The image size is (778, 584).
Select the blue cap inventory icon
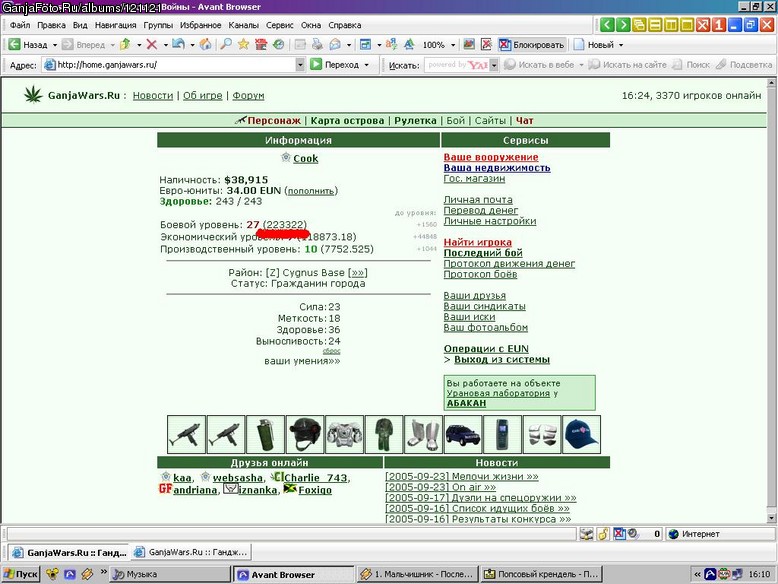coord(582,435)
